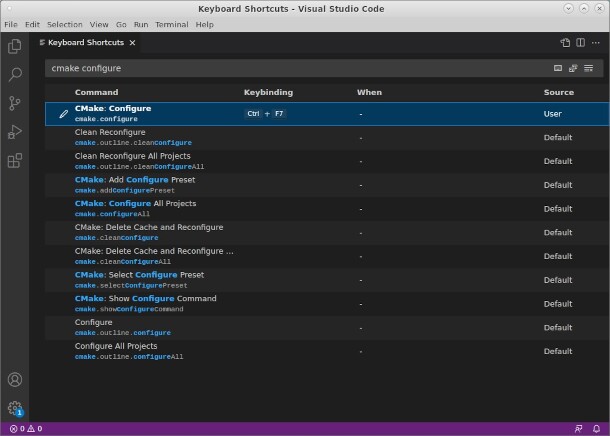Select the Keyboard Shortcuts tab
The width and height of the screenshot is (610, 436).
[x=86, y=43]
